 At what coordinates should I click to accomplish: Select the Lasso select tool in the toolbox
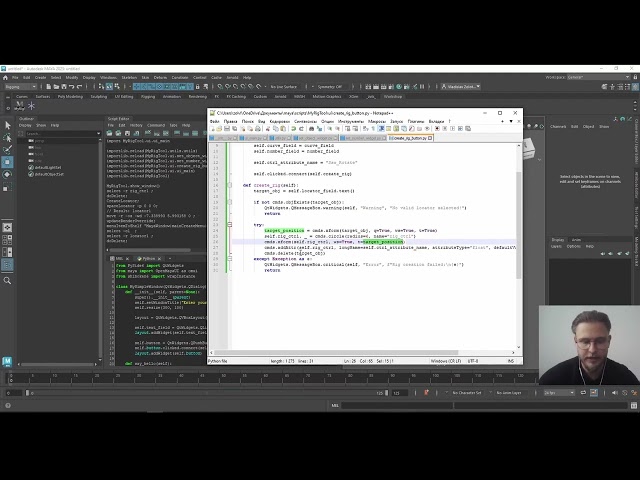point(7,138)
